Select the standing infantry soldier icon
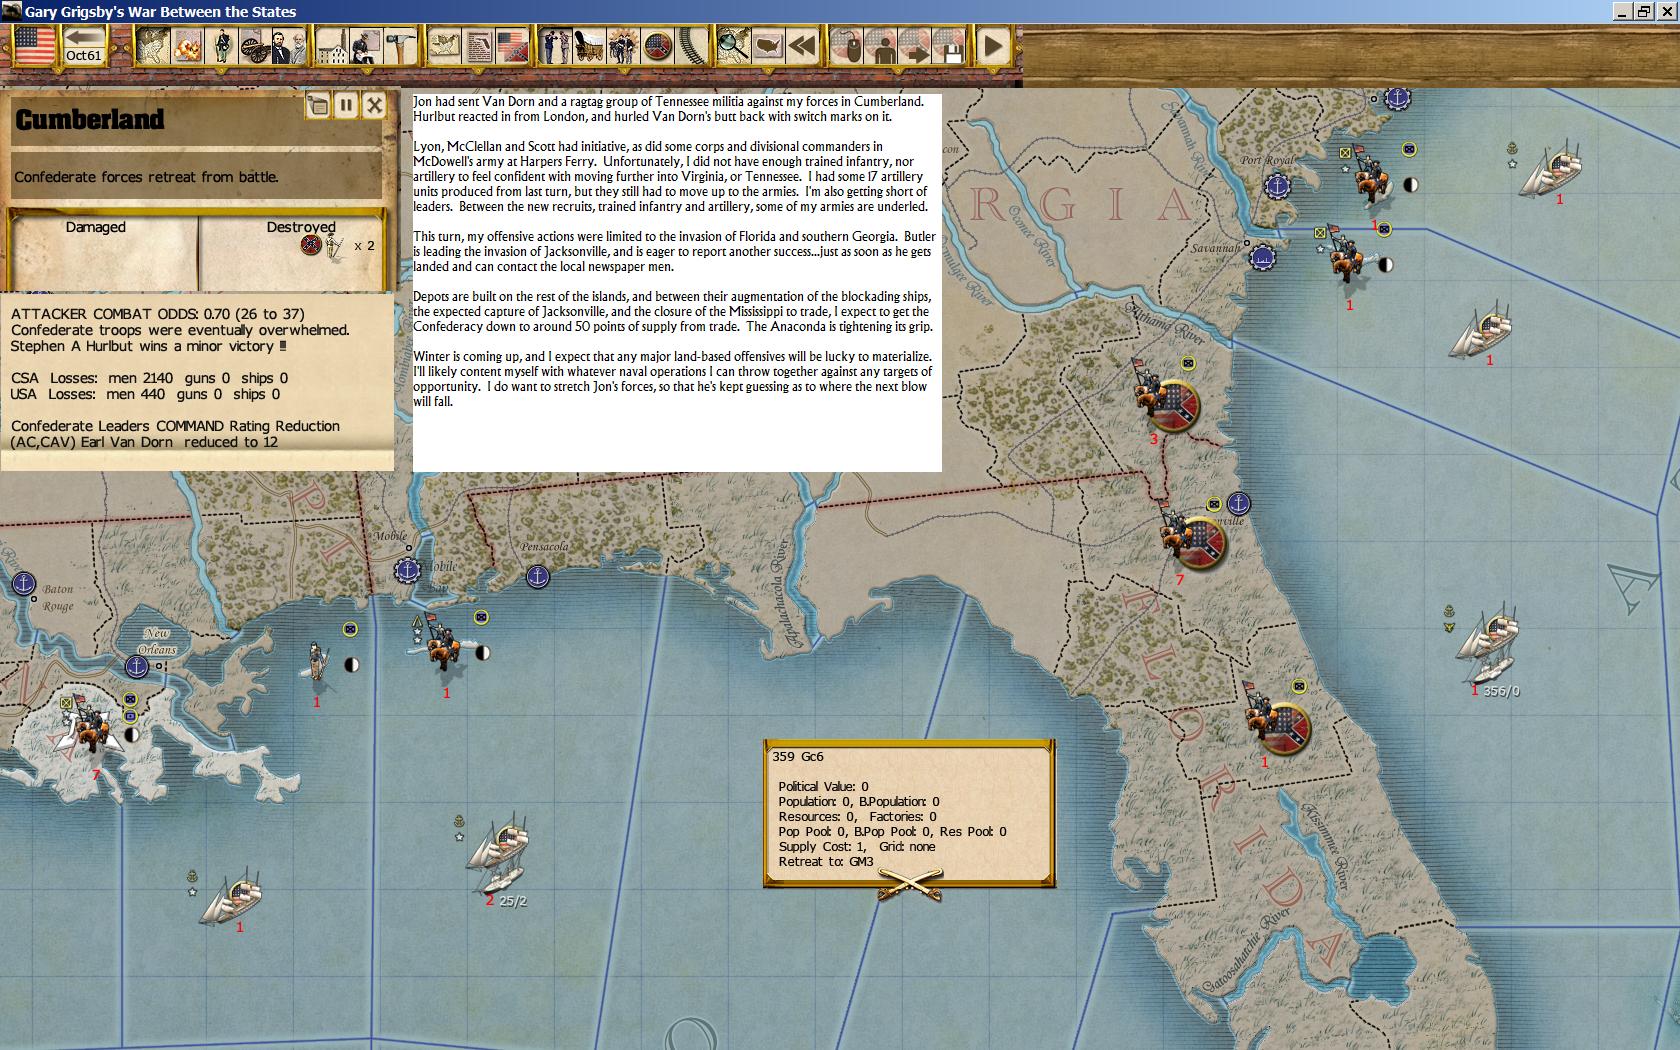Screen dimensions: 1680x1050 [222, 46]
